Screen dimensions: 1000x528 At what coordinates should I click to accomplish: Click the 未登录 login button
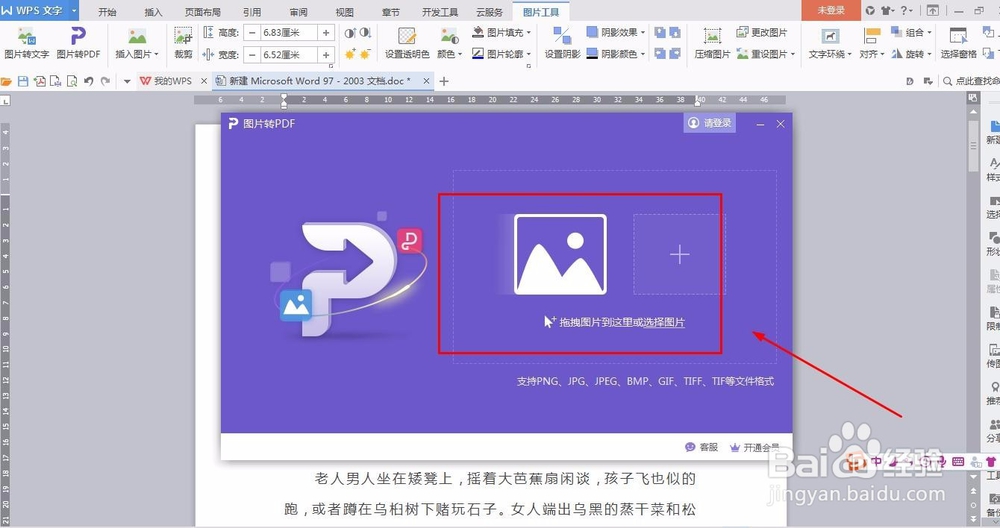click(831, 10)
